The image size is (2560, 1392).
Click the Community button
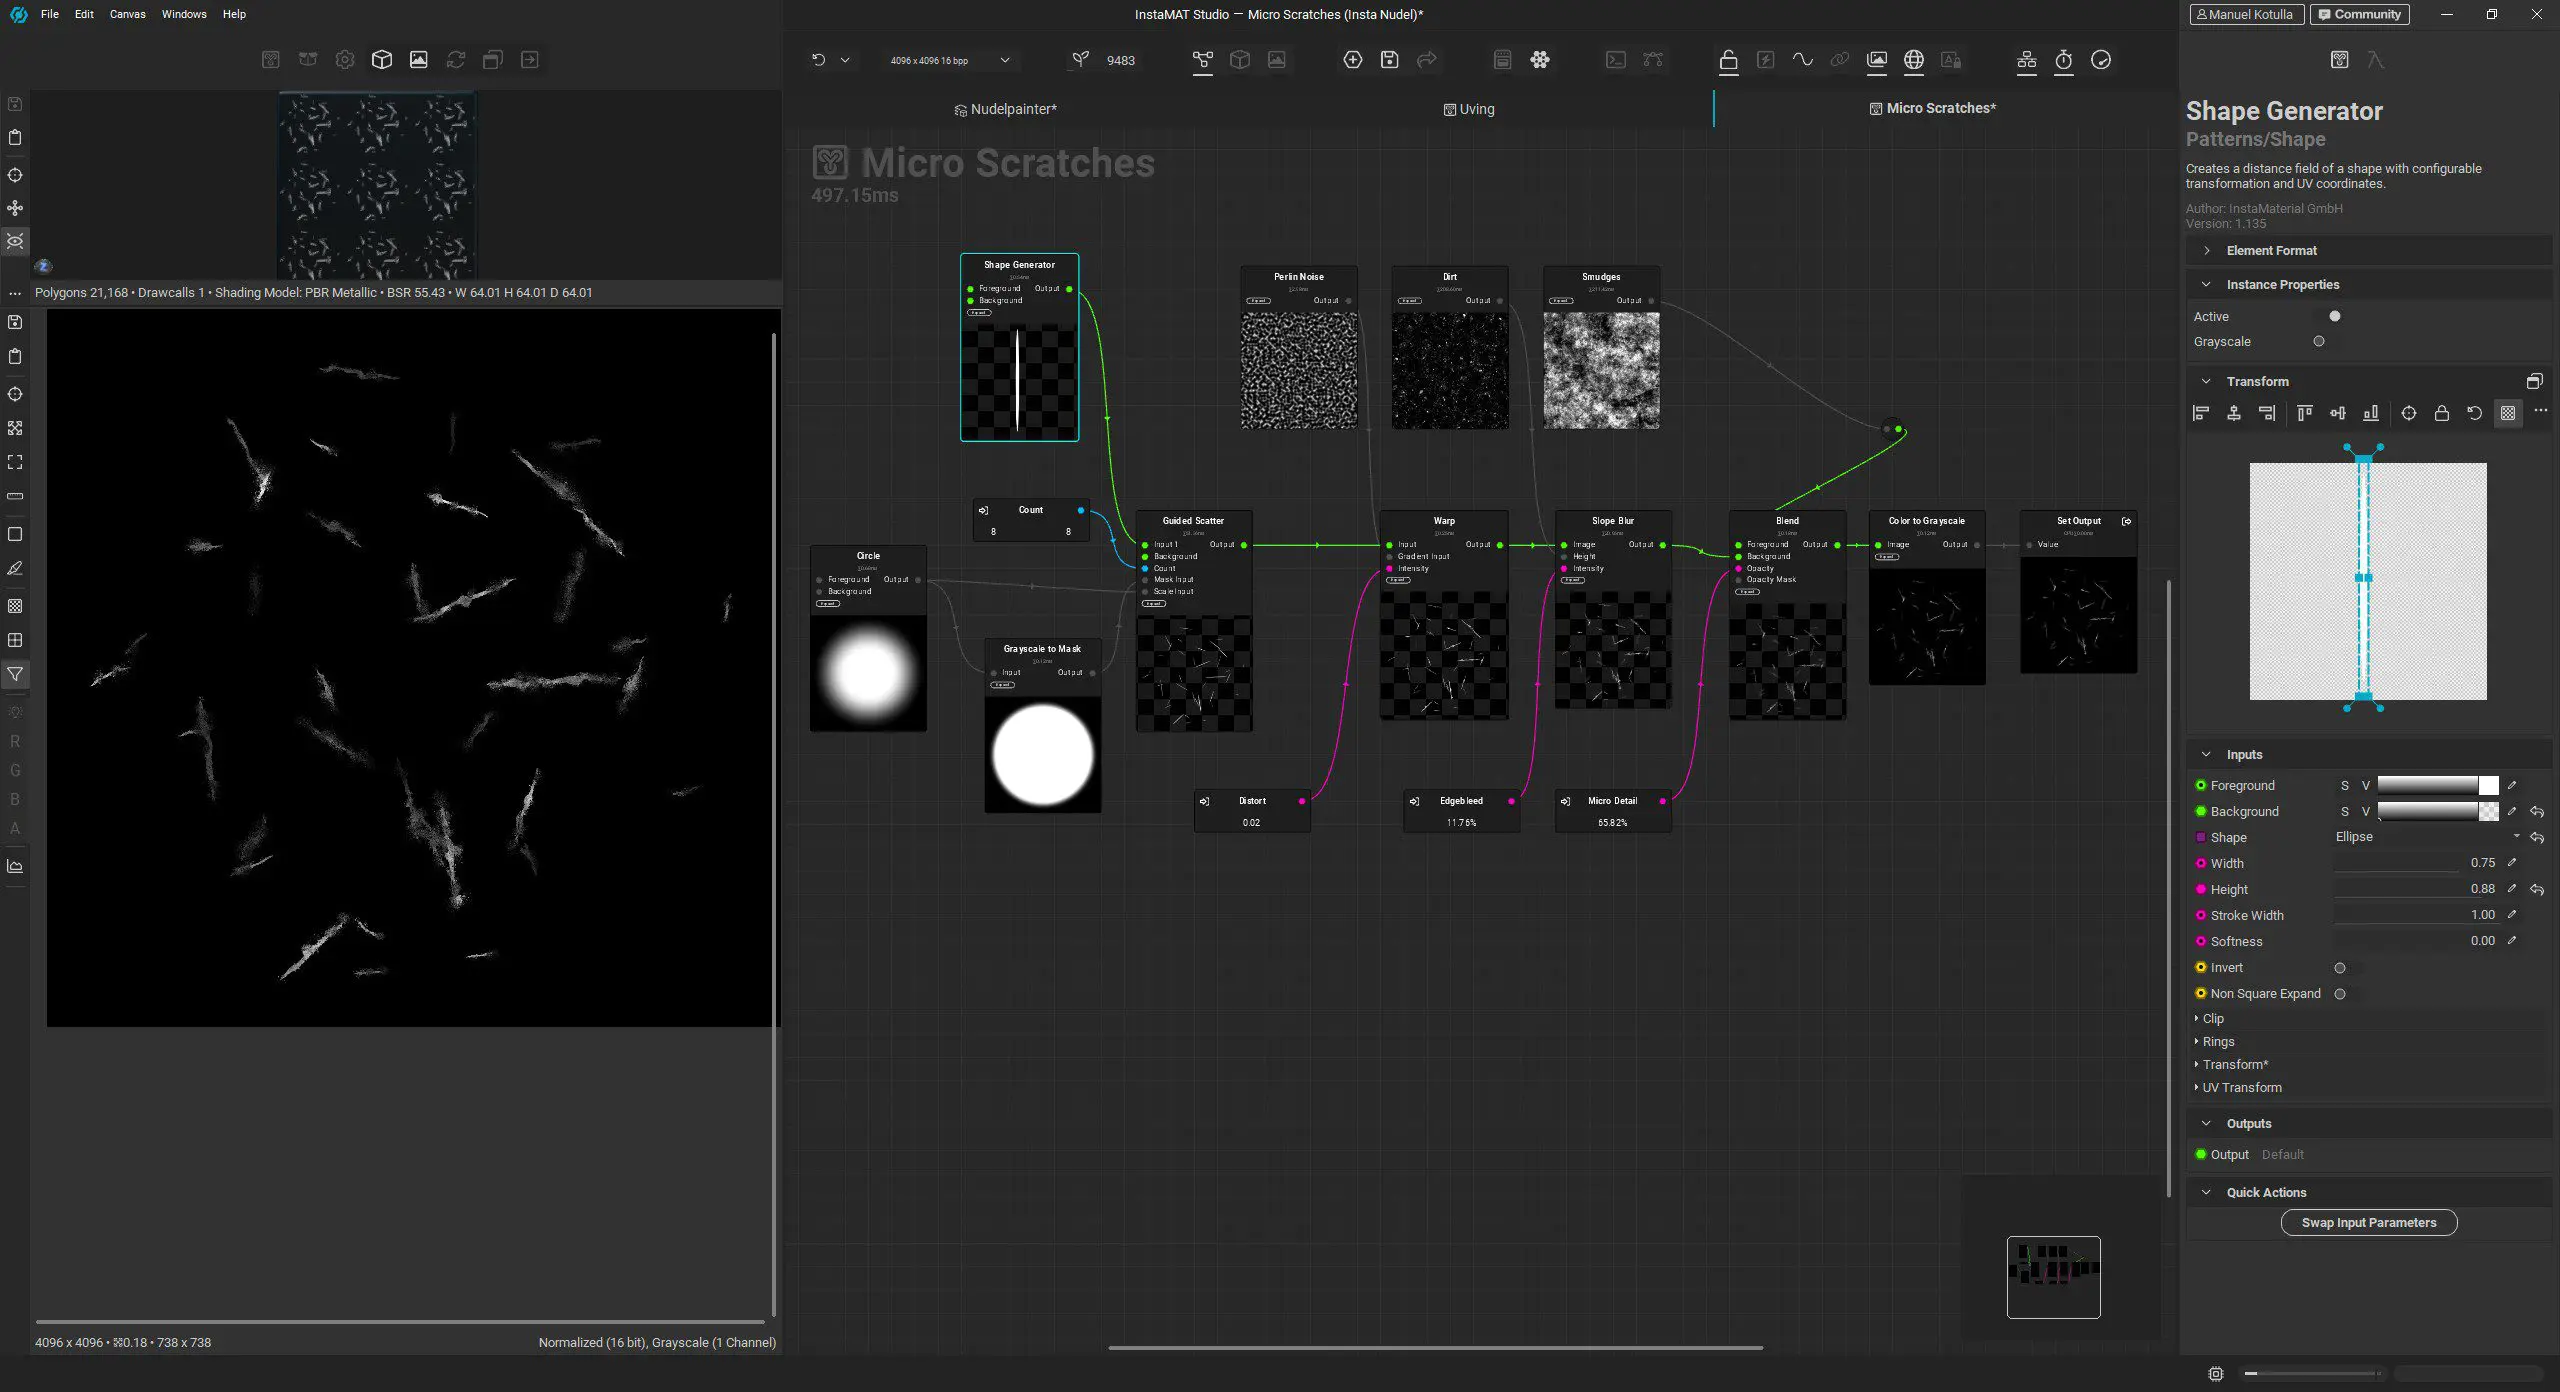coord(2359,14)
